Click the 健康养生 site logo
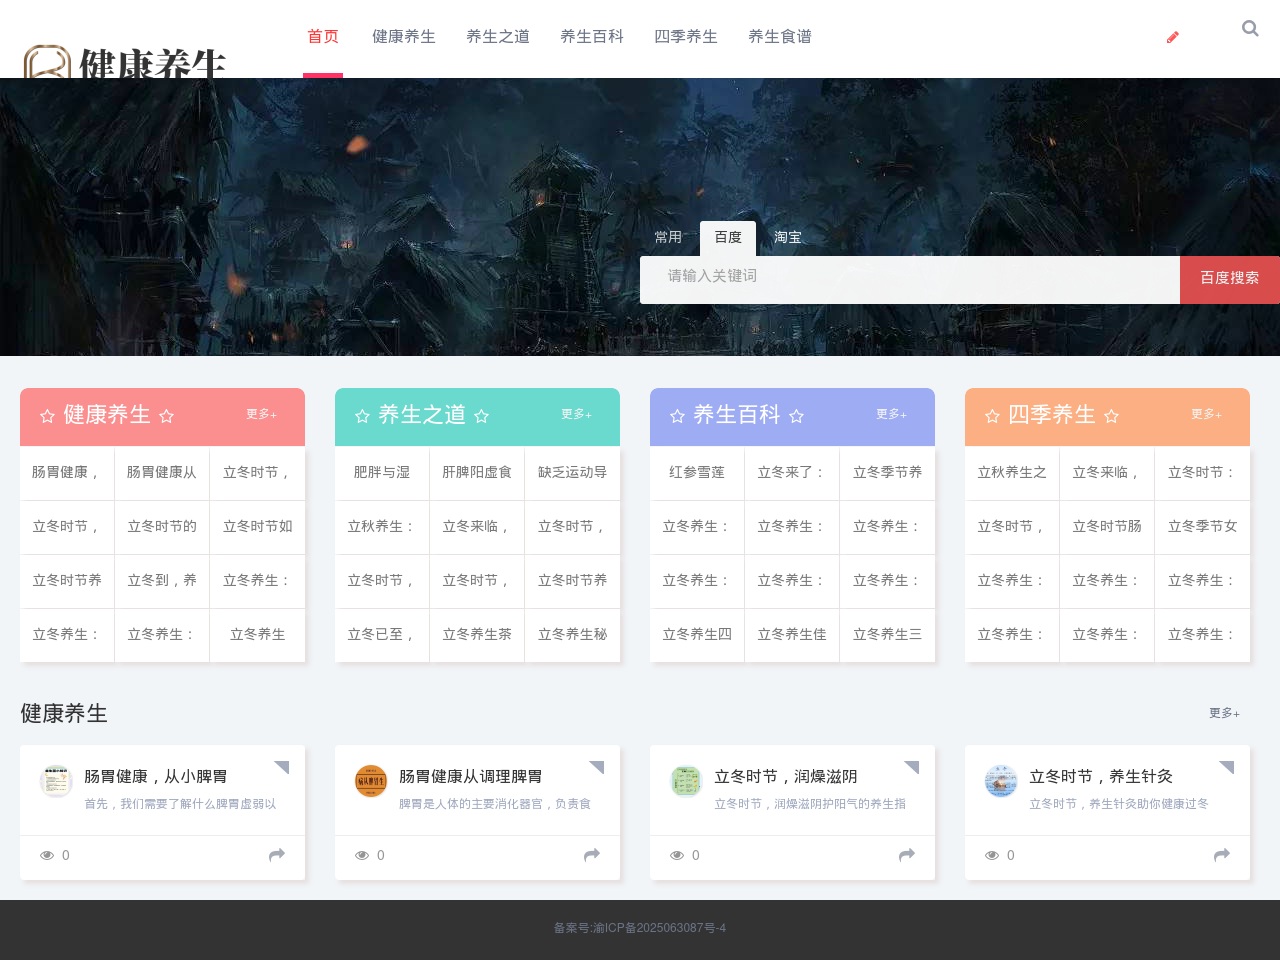Viewport: 1280px width, 960px height. point(125,62)
